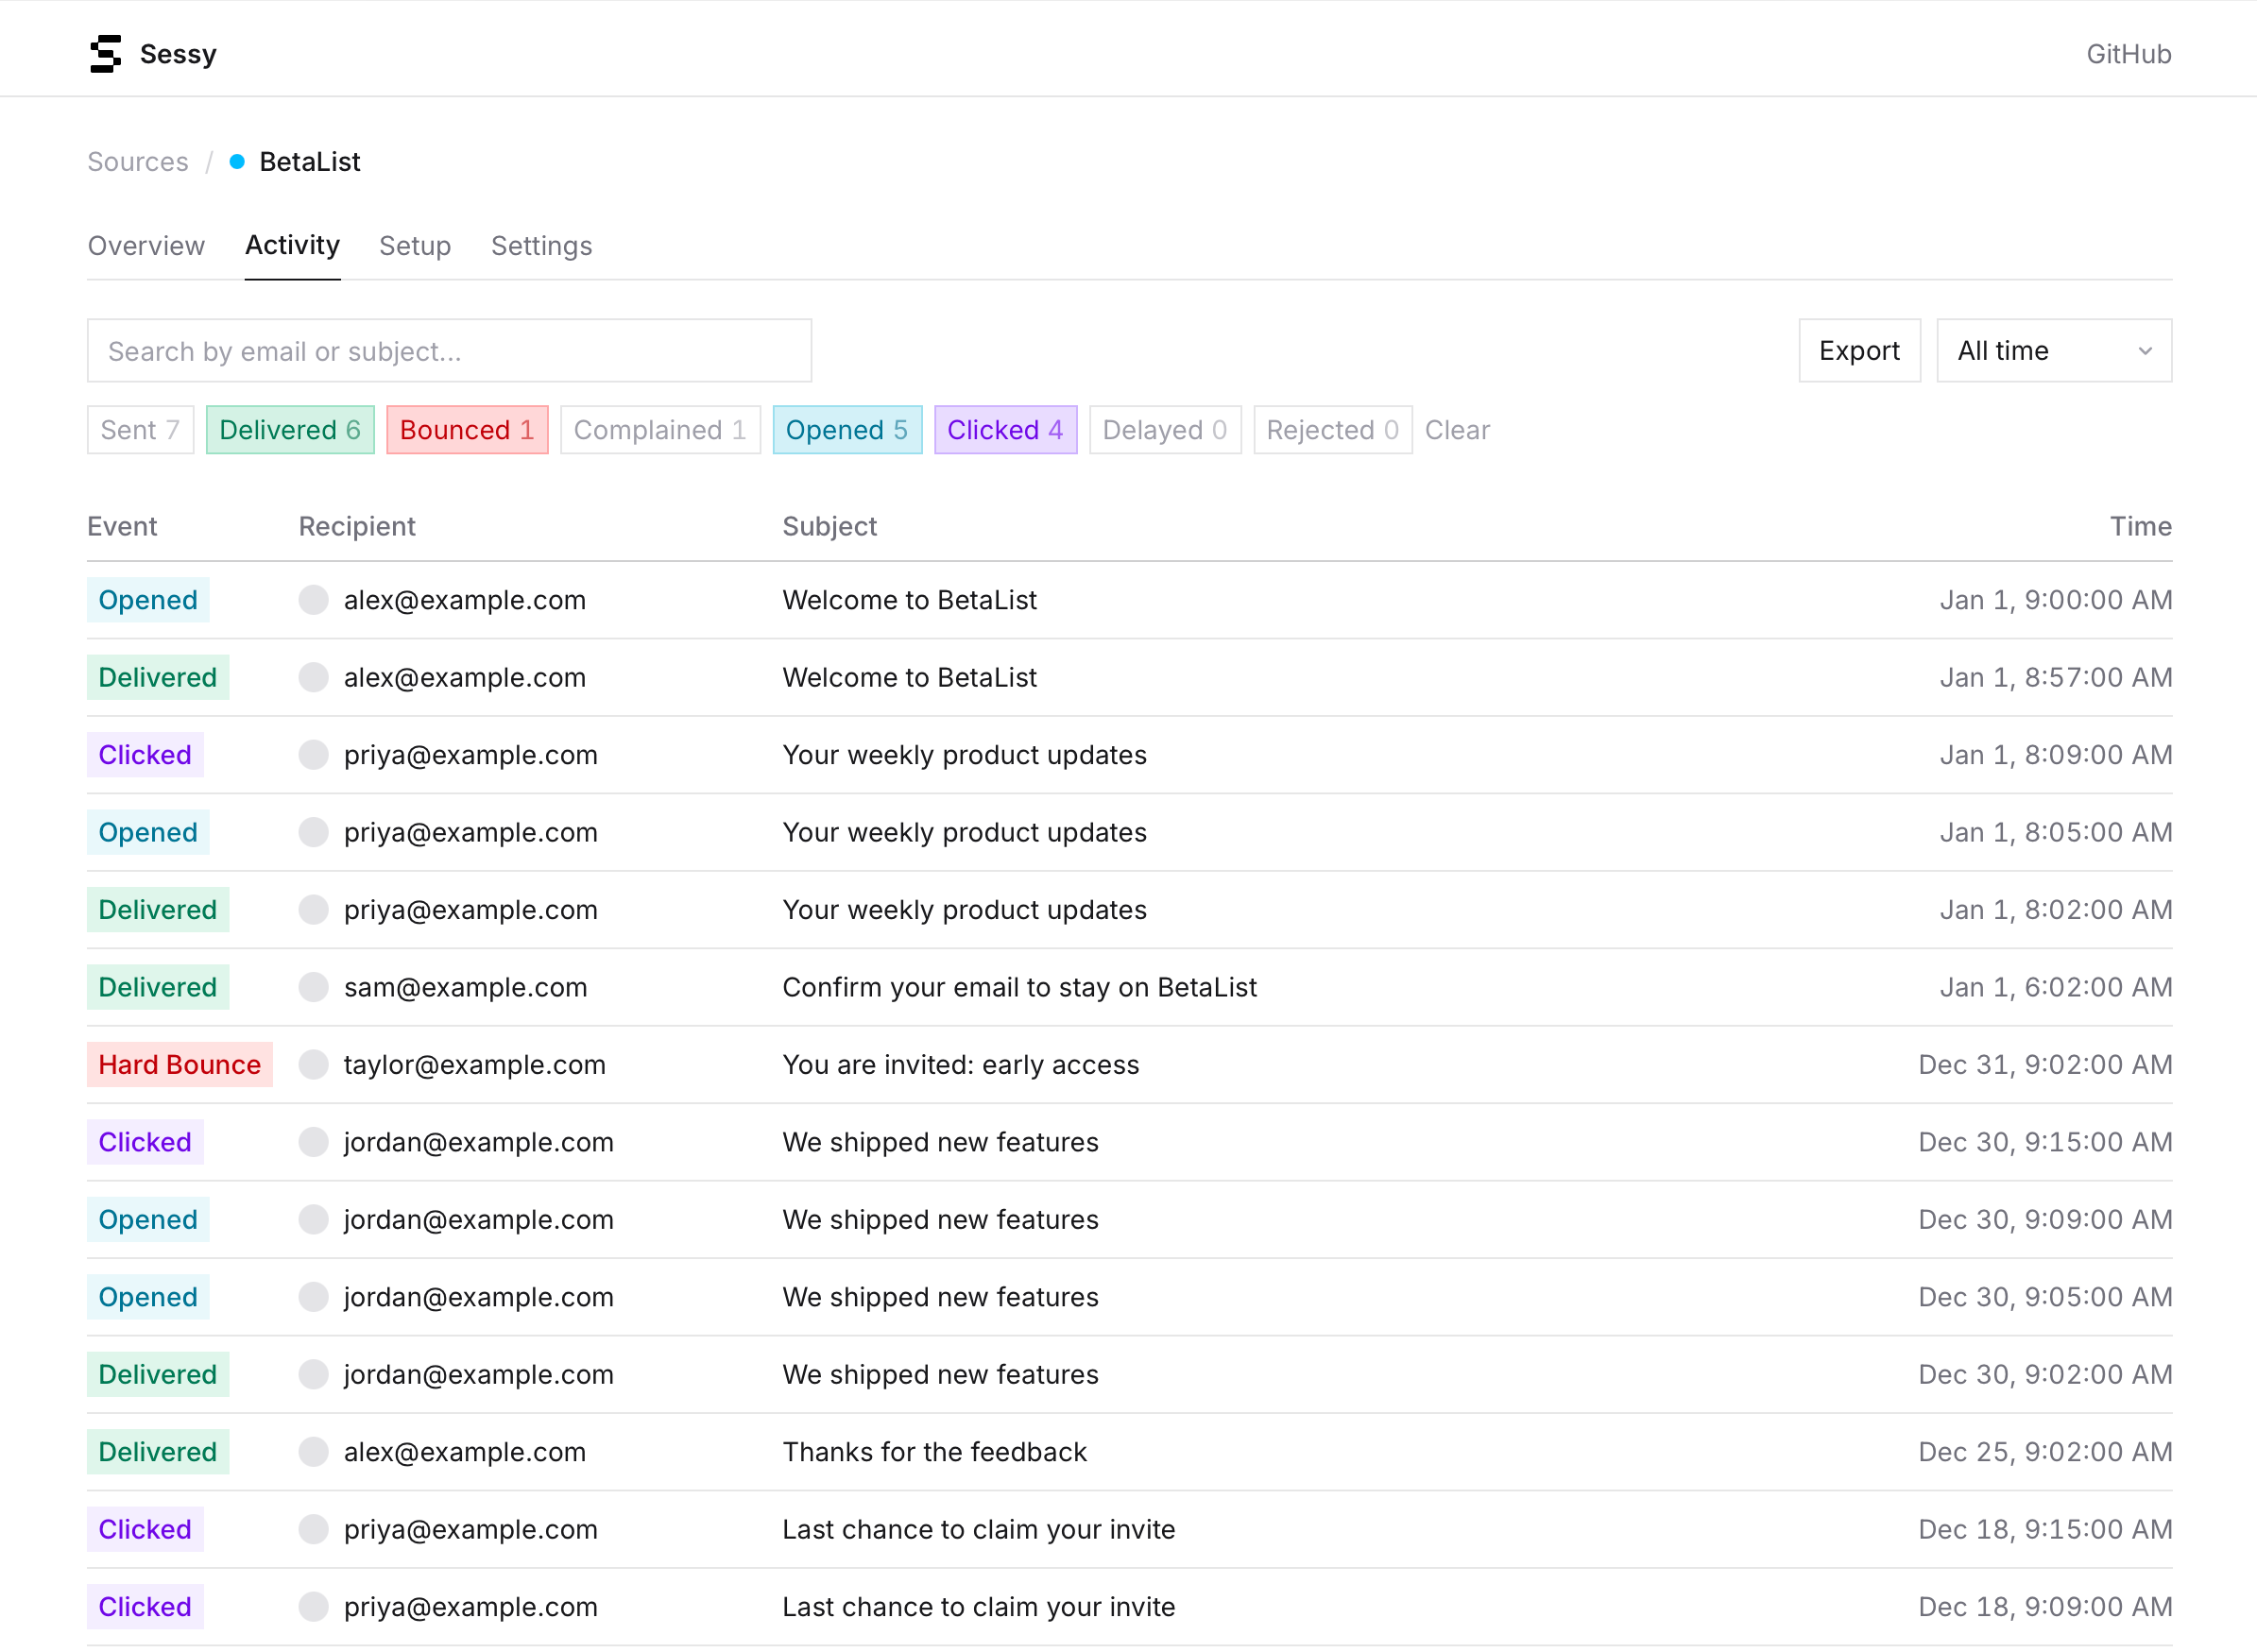This screenshot has height=1652, width=2257.
Task: Enable the Complained filter chip
Action: coord(660,430)
